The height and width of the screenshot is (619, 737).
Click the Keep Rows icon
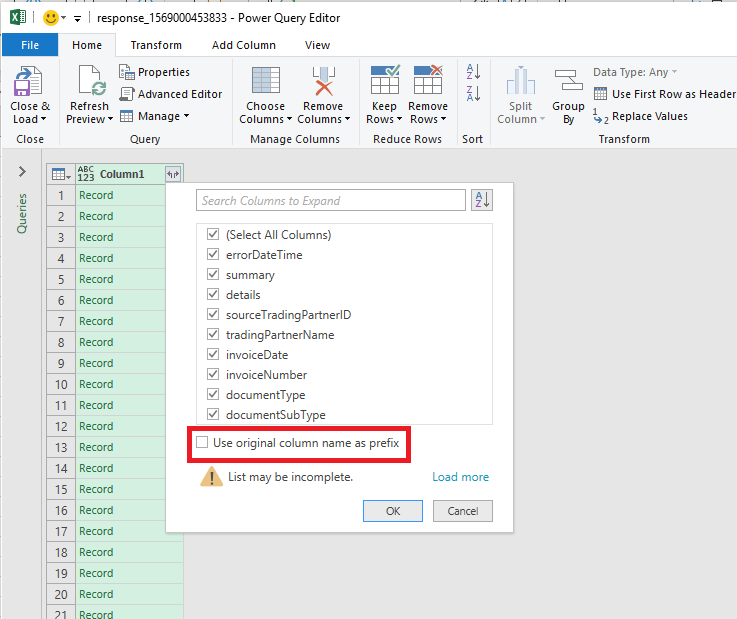point(384,80)
